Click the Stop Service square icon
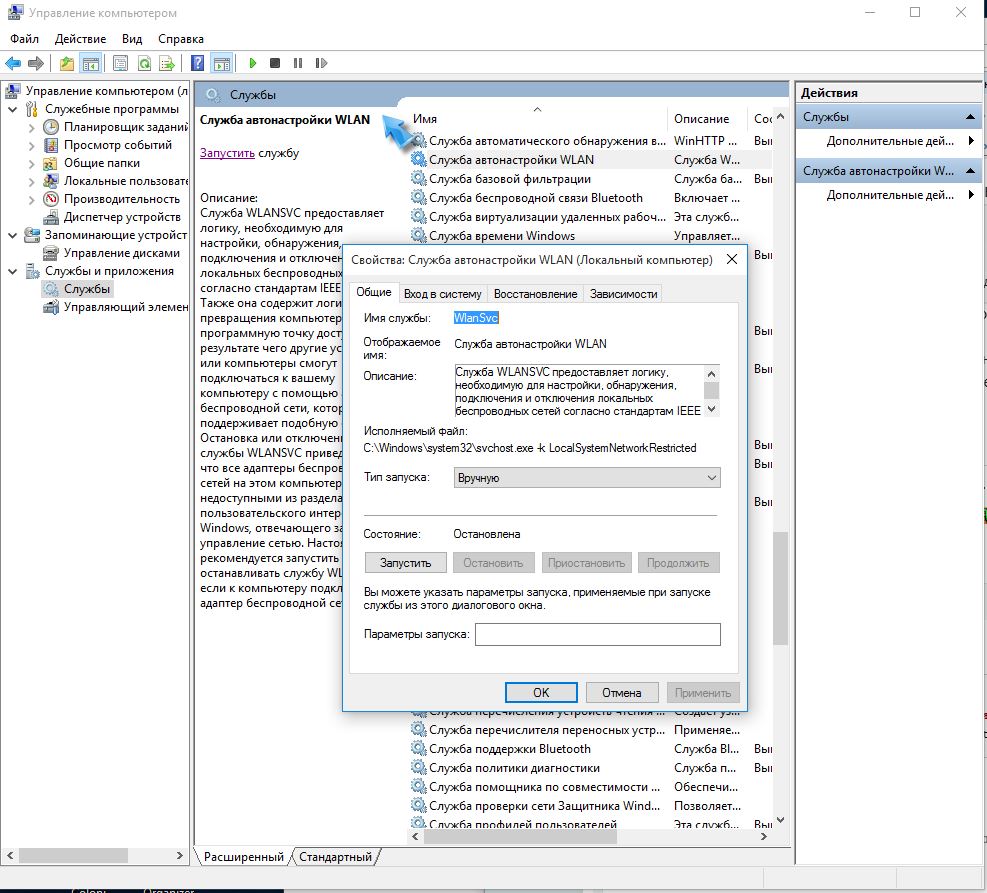This screenshot has height=893, width=987. coord(276,63)
